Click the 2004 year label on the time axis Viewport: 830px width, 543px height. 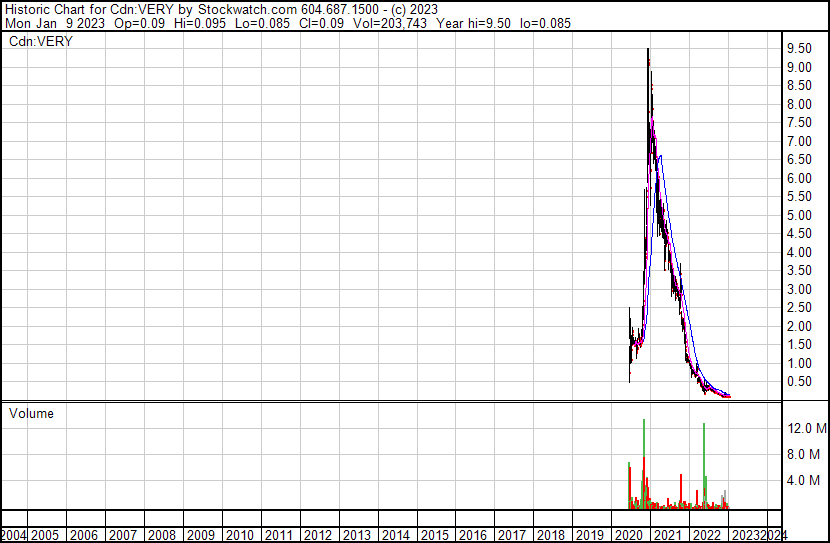click(14, 535)
